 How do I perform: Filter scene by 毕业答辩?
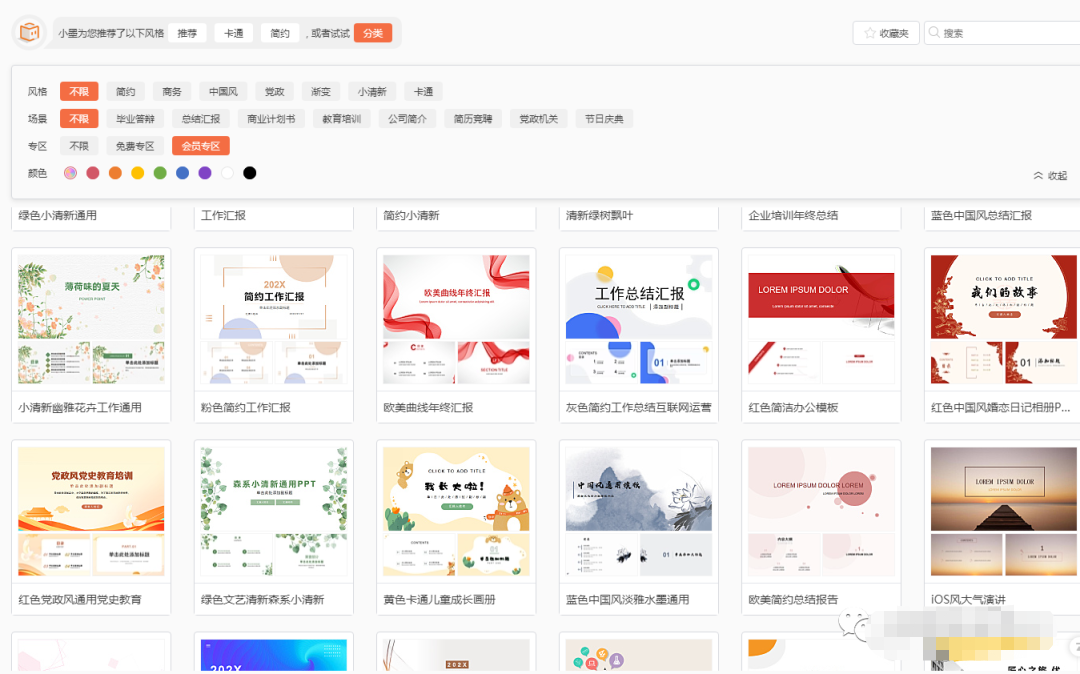pyautogui.click(x=135, y=118)
